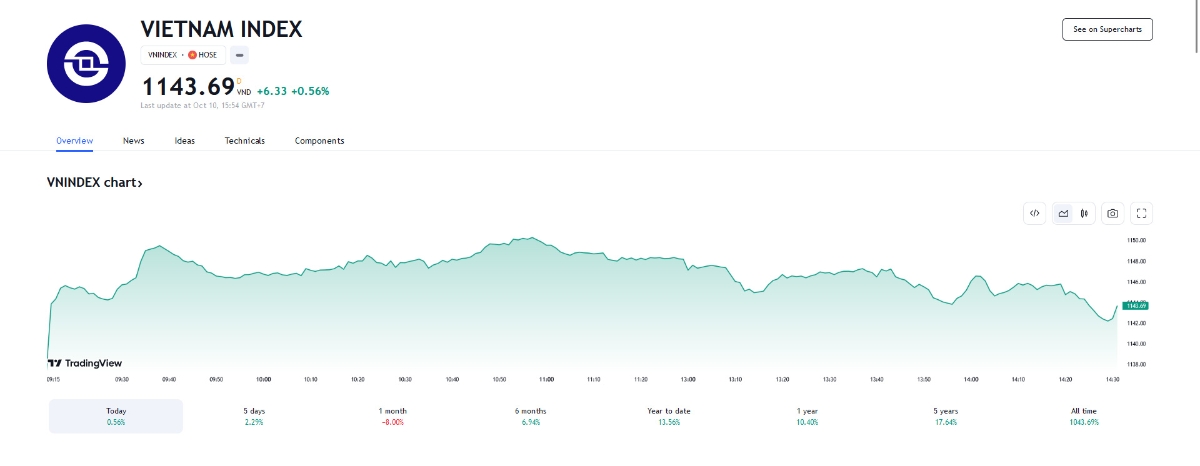
Task: Click the TradingView logo on chart
Action: pyautogui.click(x=85, y=363)
